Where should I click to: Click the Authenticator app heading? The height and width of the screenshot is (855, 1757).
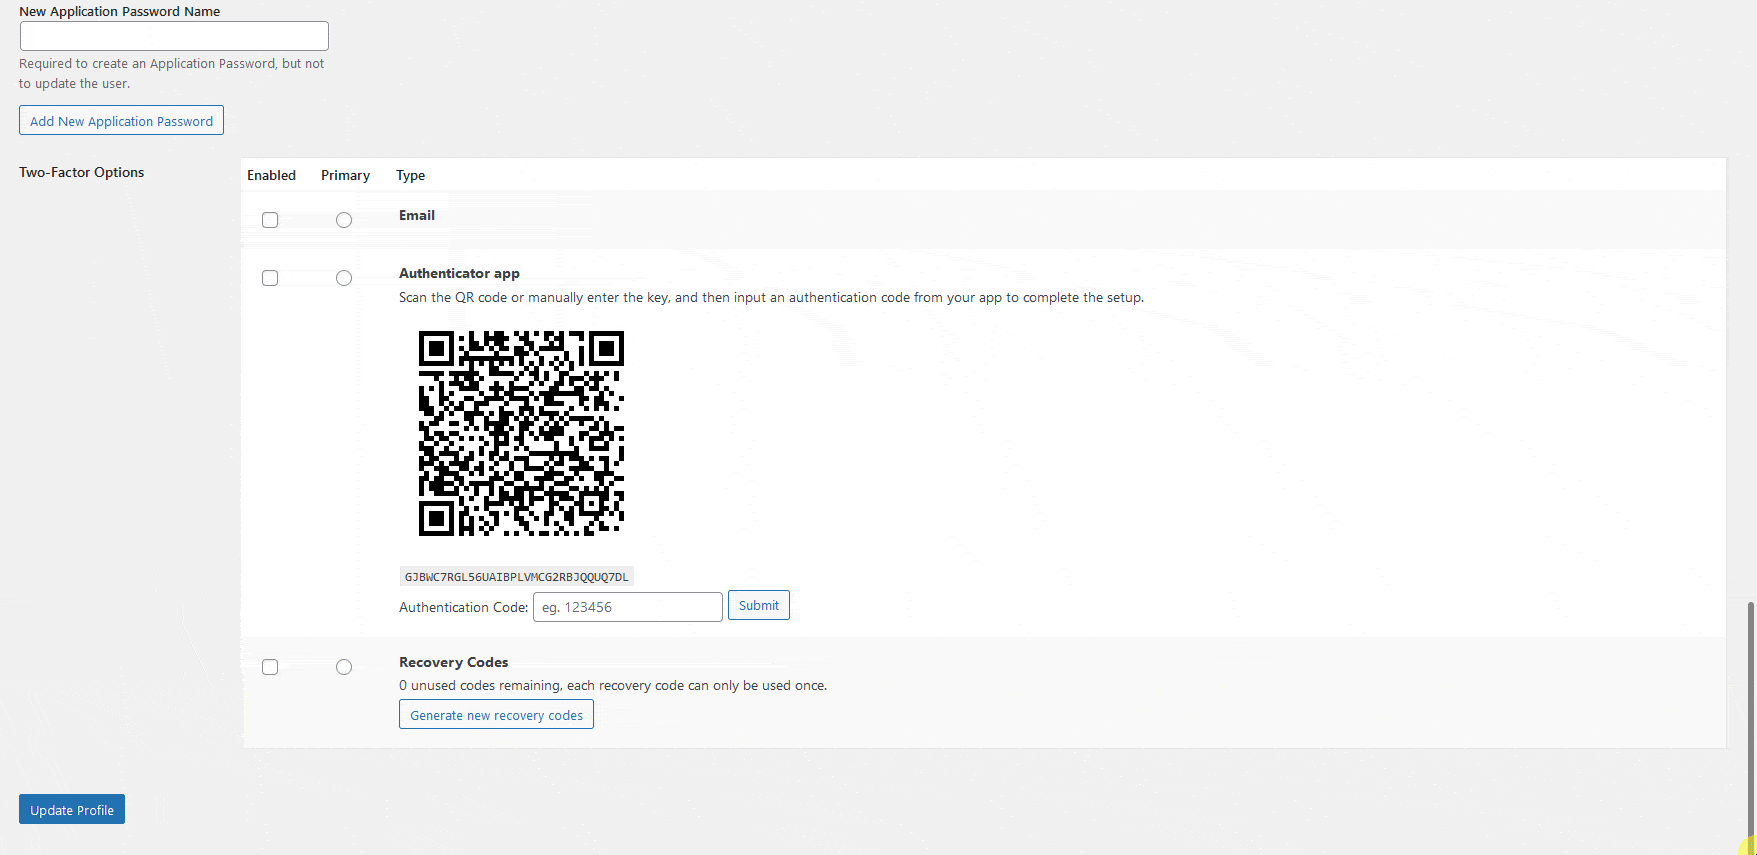[459, 273]
